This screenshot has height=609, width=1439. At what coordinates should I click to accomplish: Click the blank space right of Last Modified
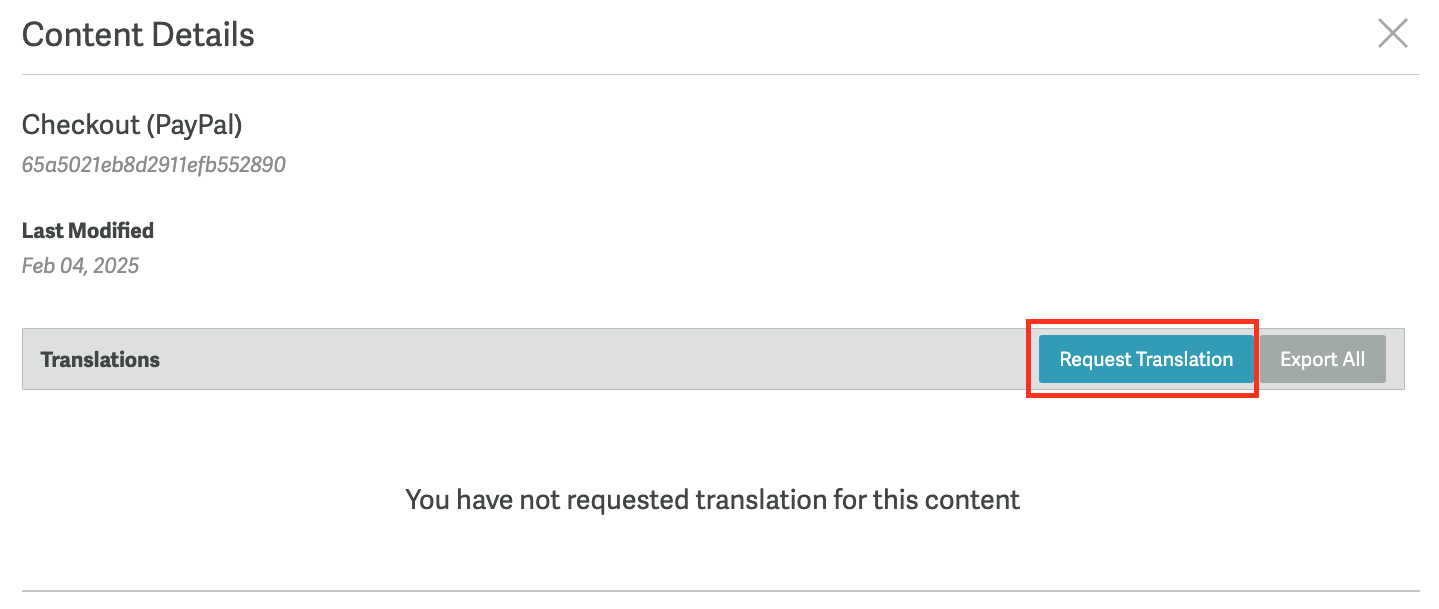click(x=600, y=231)
